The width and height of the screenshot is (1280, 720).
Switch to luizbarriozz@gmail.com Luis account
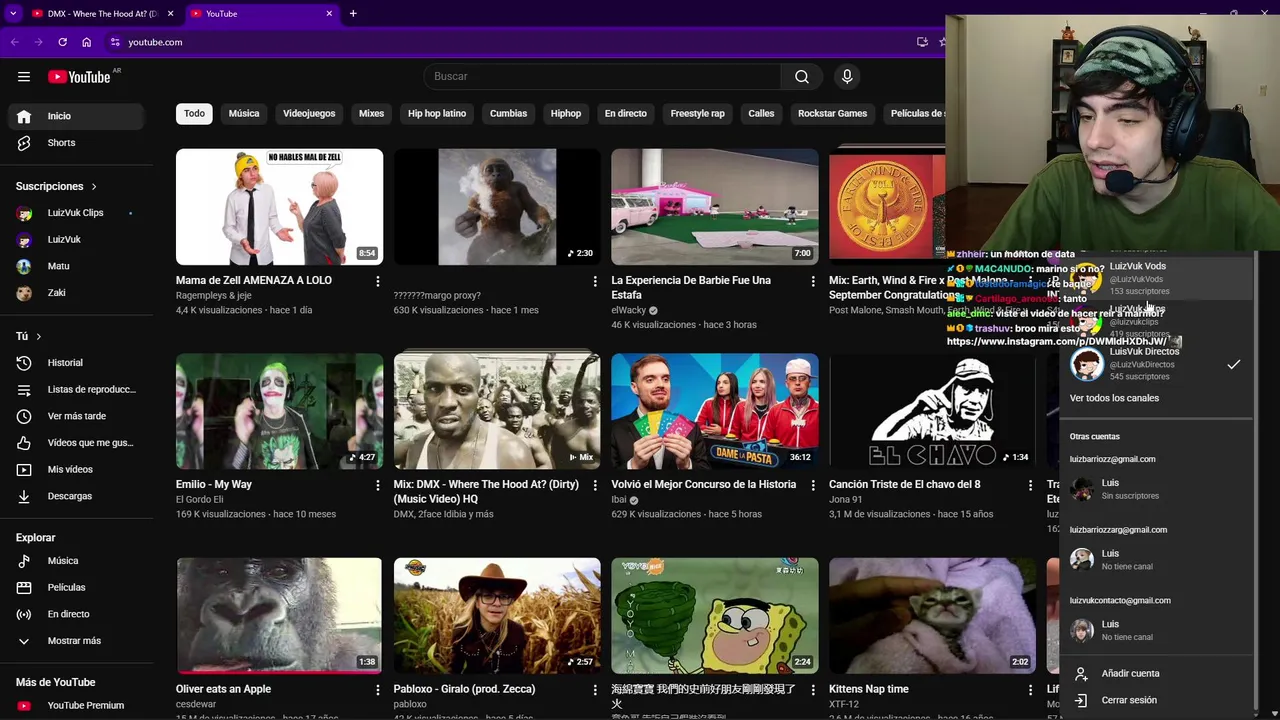coord(1155,489)
